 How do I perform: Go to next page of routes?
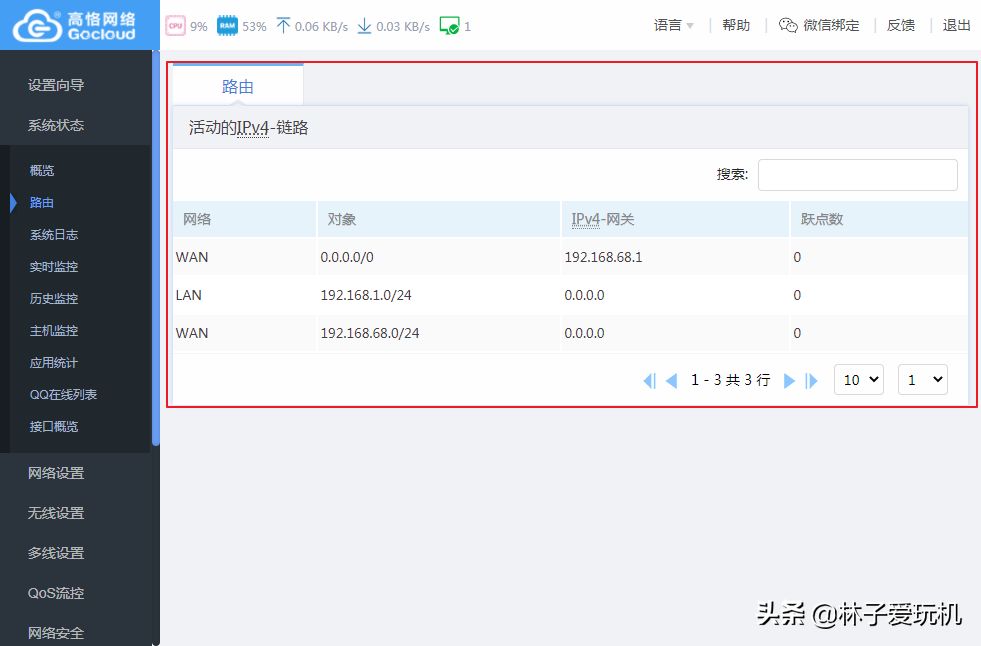coord(789,380)
